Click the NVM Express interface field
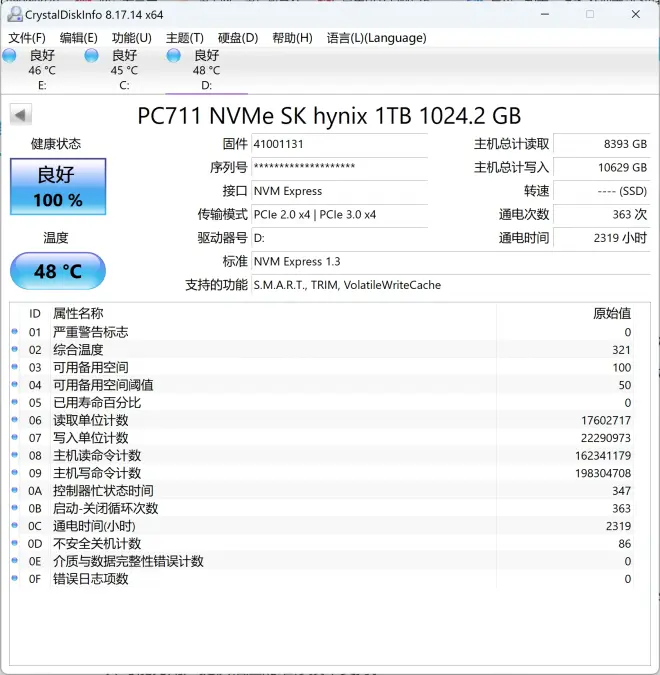660x675 pixels. pyautogui.click(x=339, y=191)
